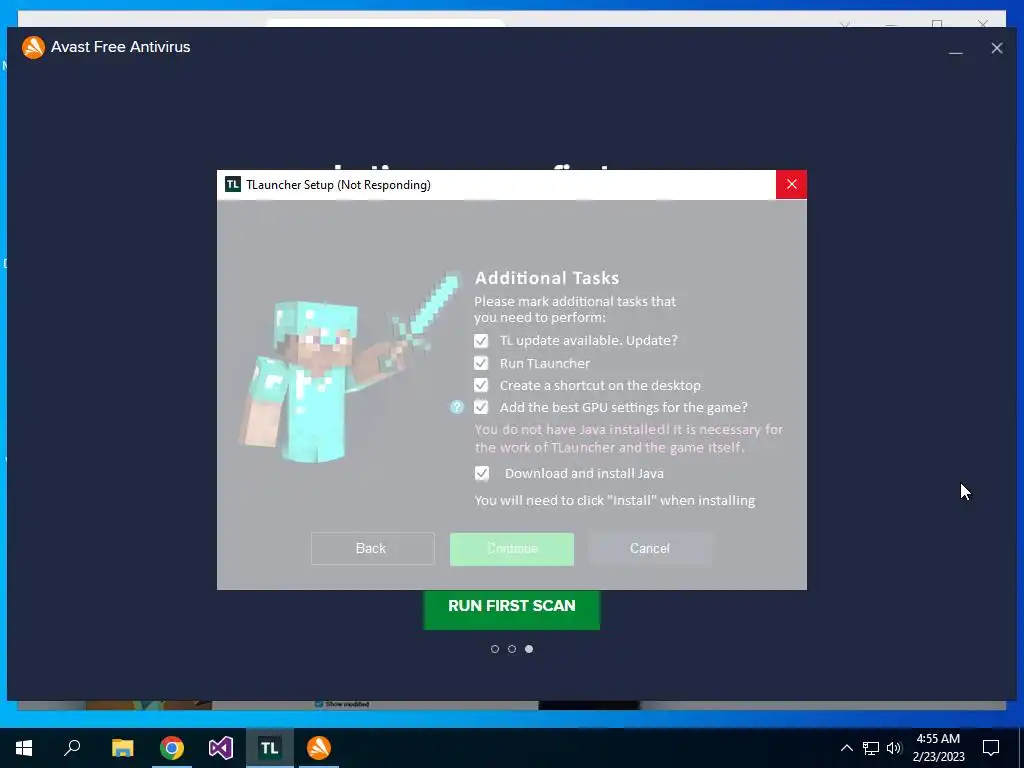Toggle the Run TLauncher checkbox

pyautogui.click(x=481, y=363)
